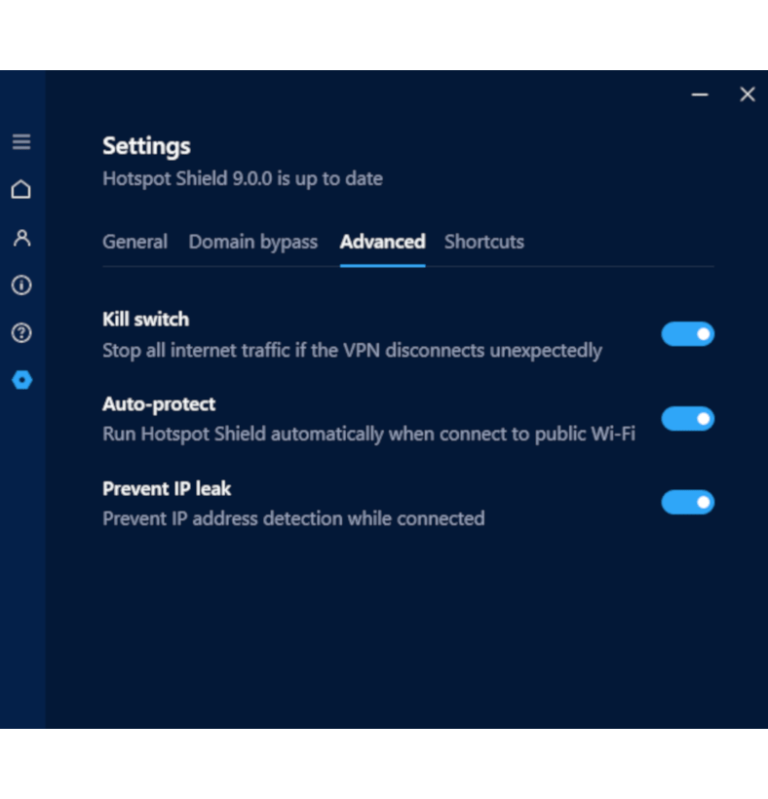
Task: Select the Advanced tab
Action: pyautogui.click(x=383, y=242)
